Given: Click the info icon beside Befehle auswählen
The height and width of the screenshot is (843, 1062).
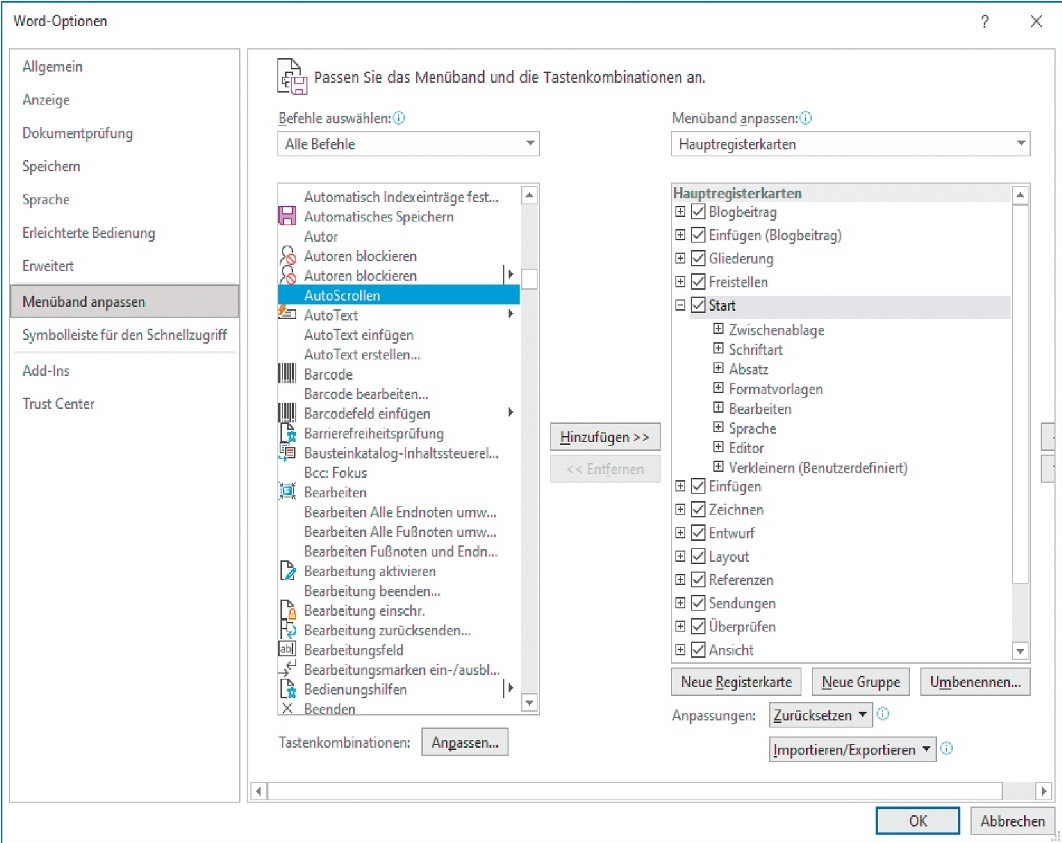Looking at the screenshot, I should click(399, 118).
